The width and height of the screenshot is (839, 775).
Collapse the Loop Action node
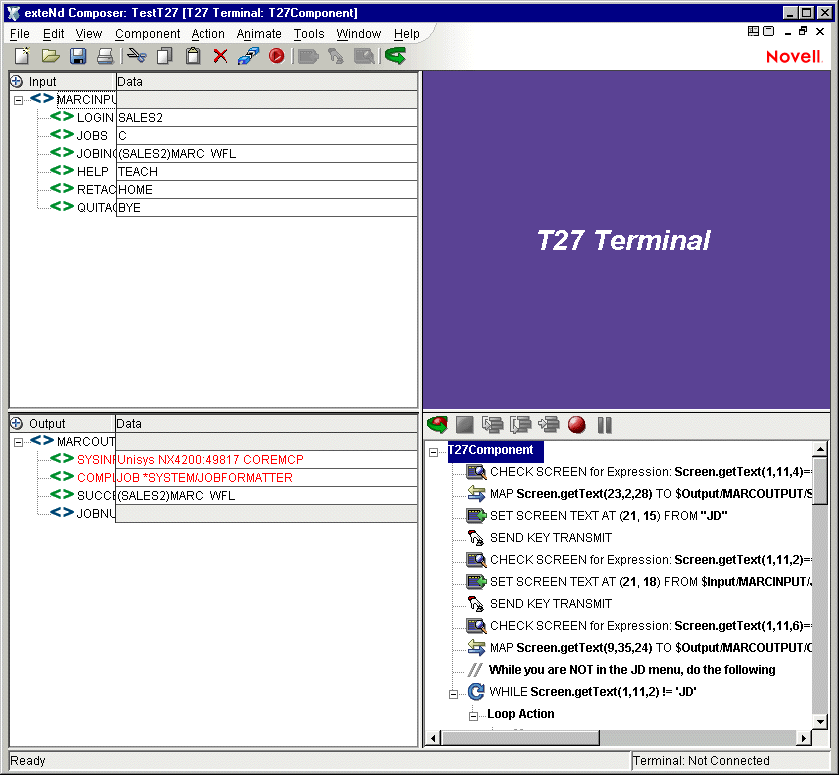(x=473, y=716)
